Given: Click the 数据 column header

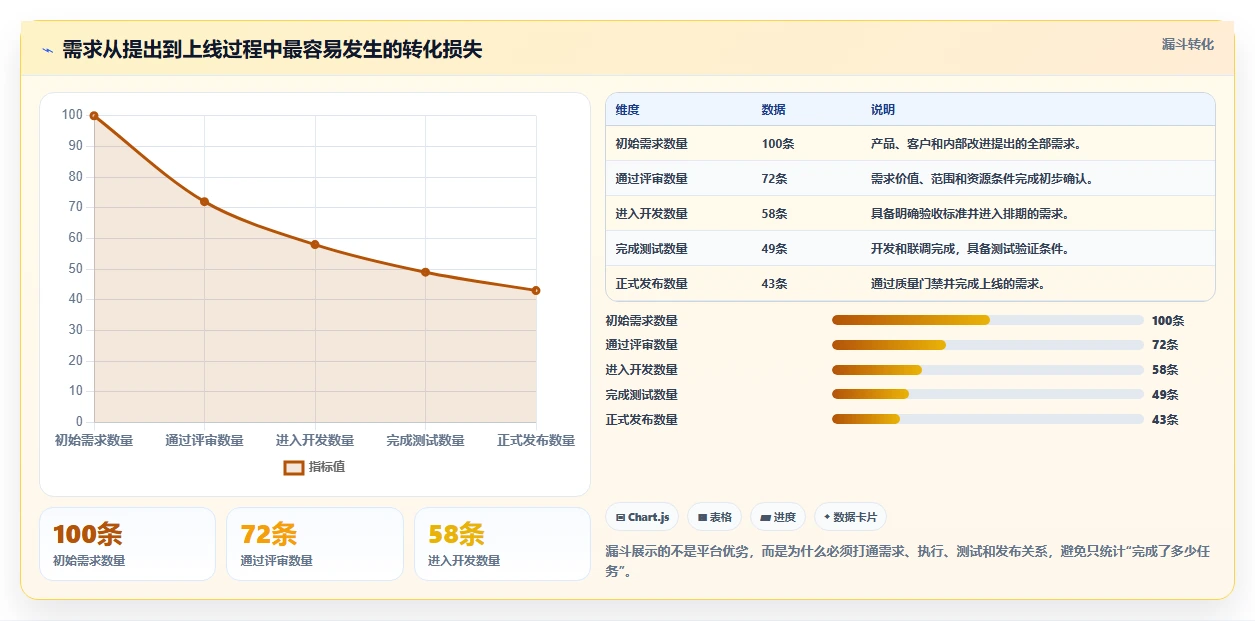Looking at the screenshot, I should point(773,110).
